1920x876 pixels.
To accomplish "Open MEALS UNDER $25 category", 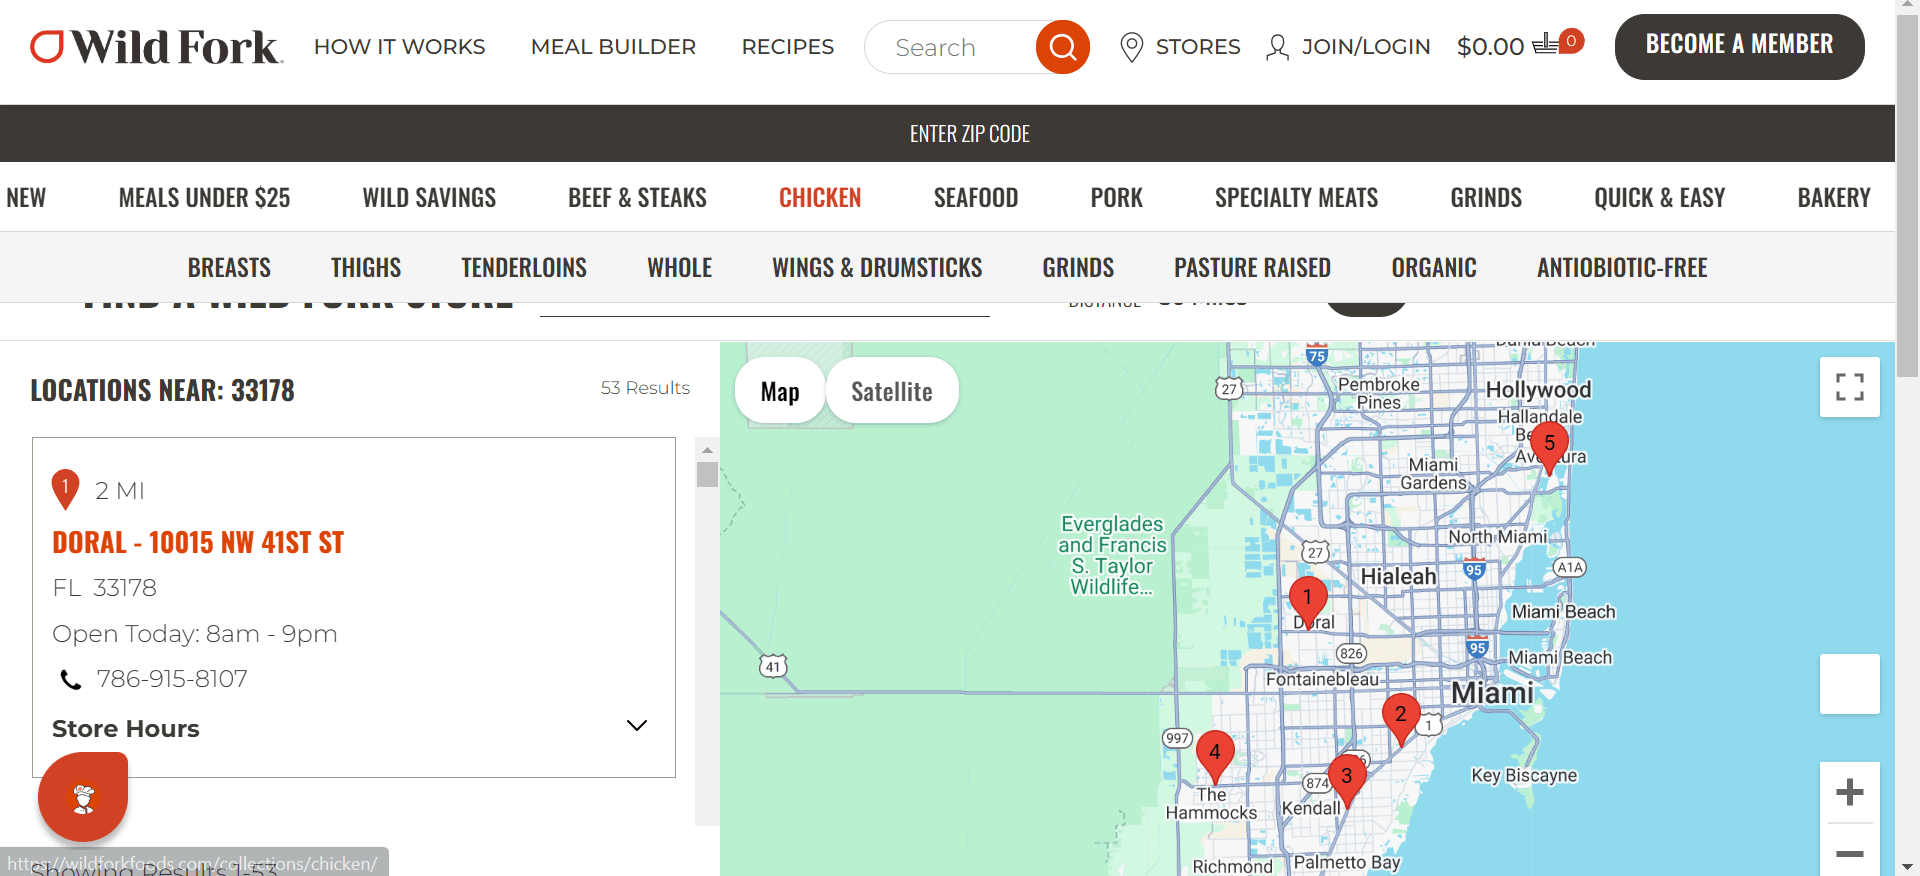I will [204, 198].
